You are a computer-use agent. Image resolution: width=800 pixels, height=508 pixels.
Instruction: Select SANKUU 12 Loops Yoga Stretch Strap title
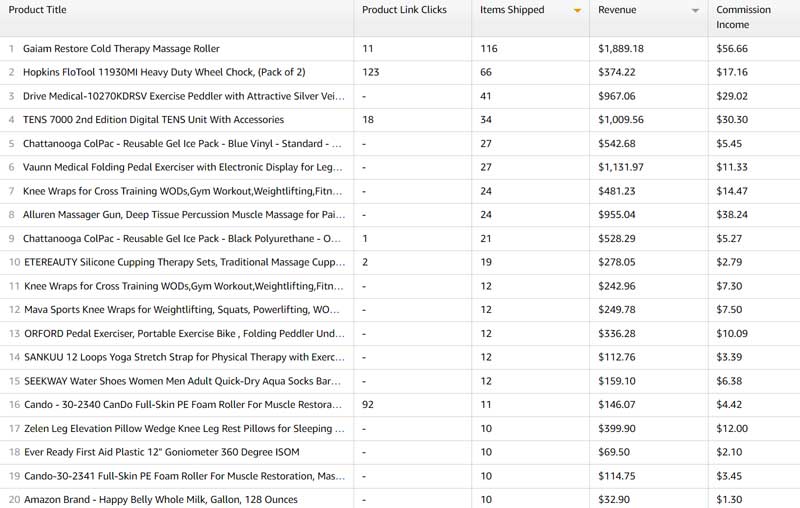184,357
